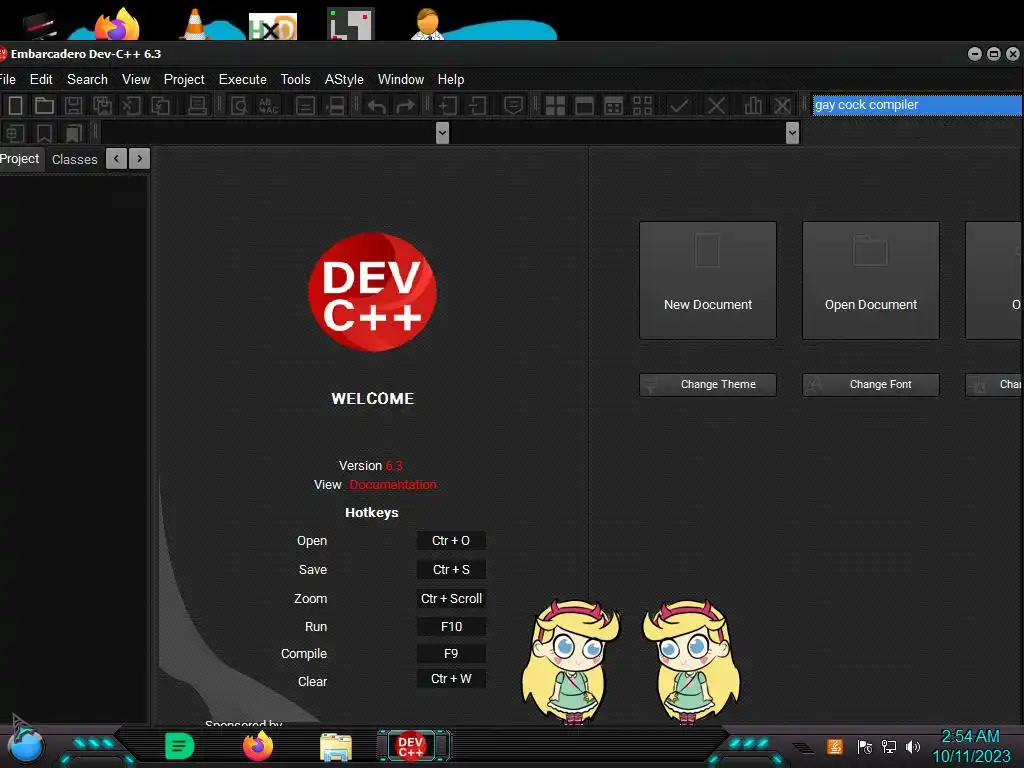Click the Profile bar-chart toolbar icon

[x=753, y=105]
